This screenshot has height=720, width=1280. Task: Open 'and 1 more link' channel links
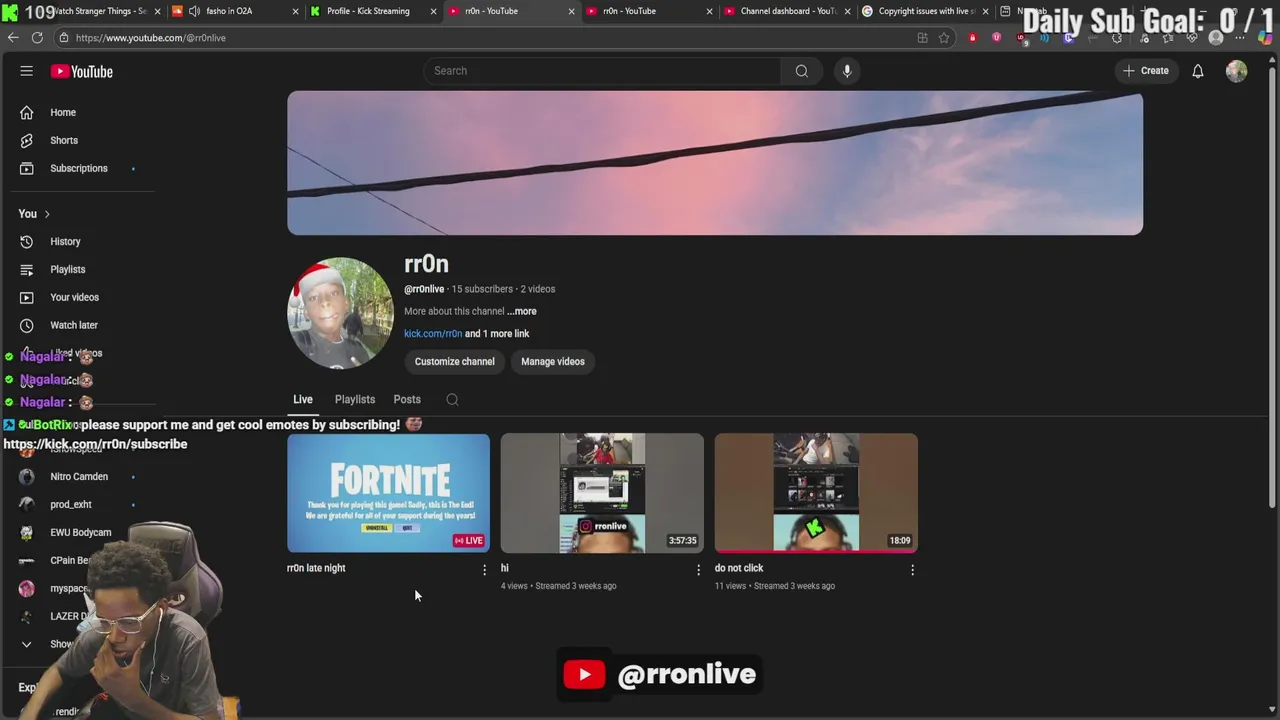(x=497, y=334)
